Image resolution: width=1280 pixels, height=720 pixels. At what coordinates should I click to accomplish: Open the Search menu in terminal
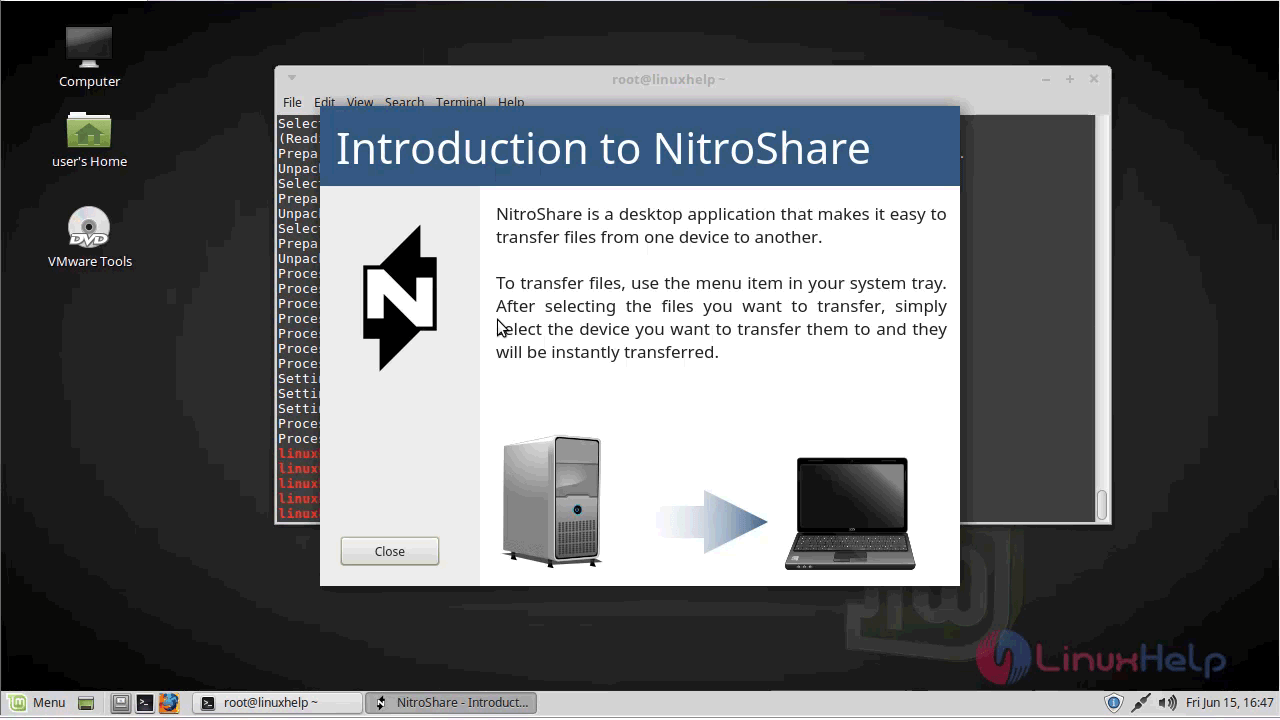point(404,102)
